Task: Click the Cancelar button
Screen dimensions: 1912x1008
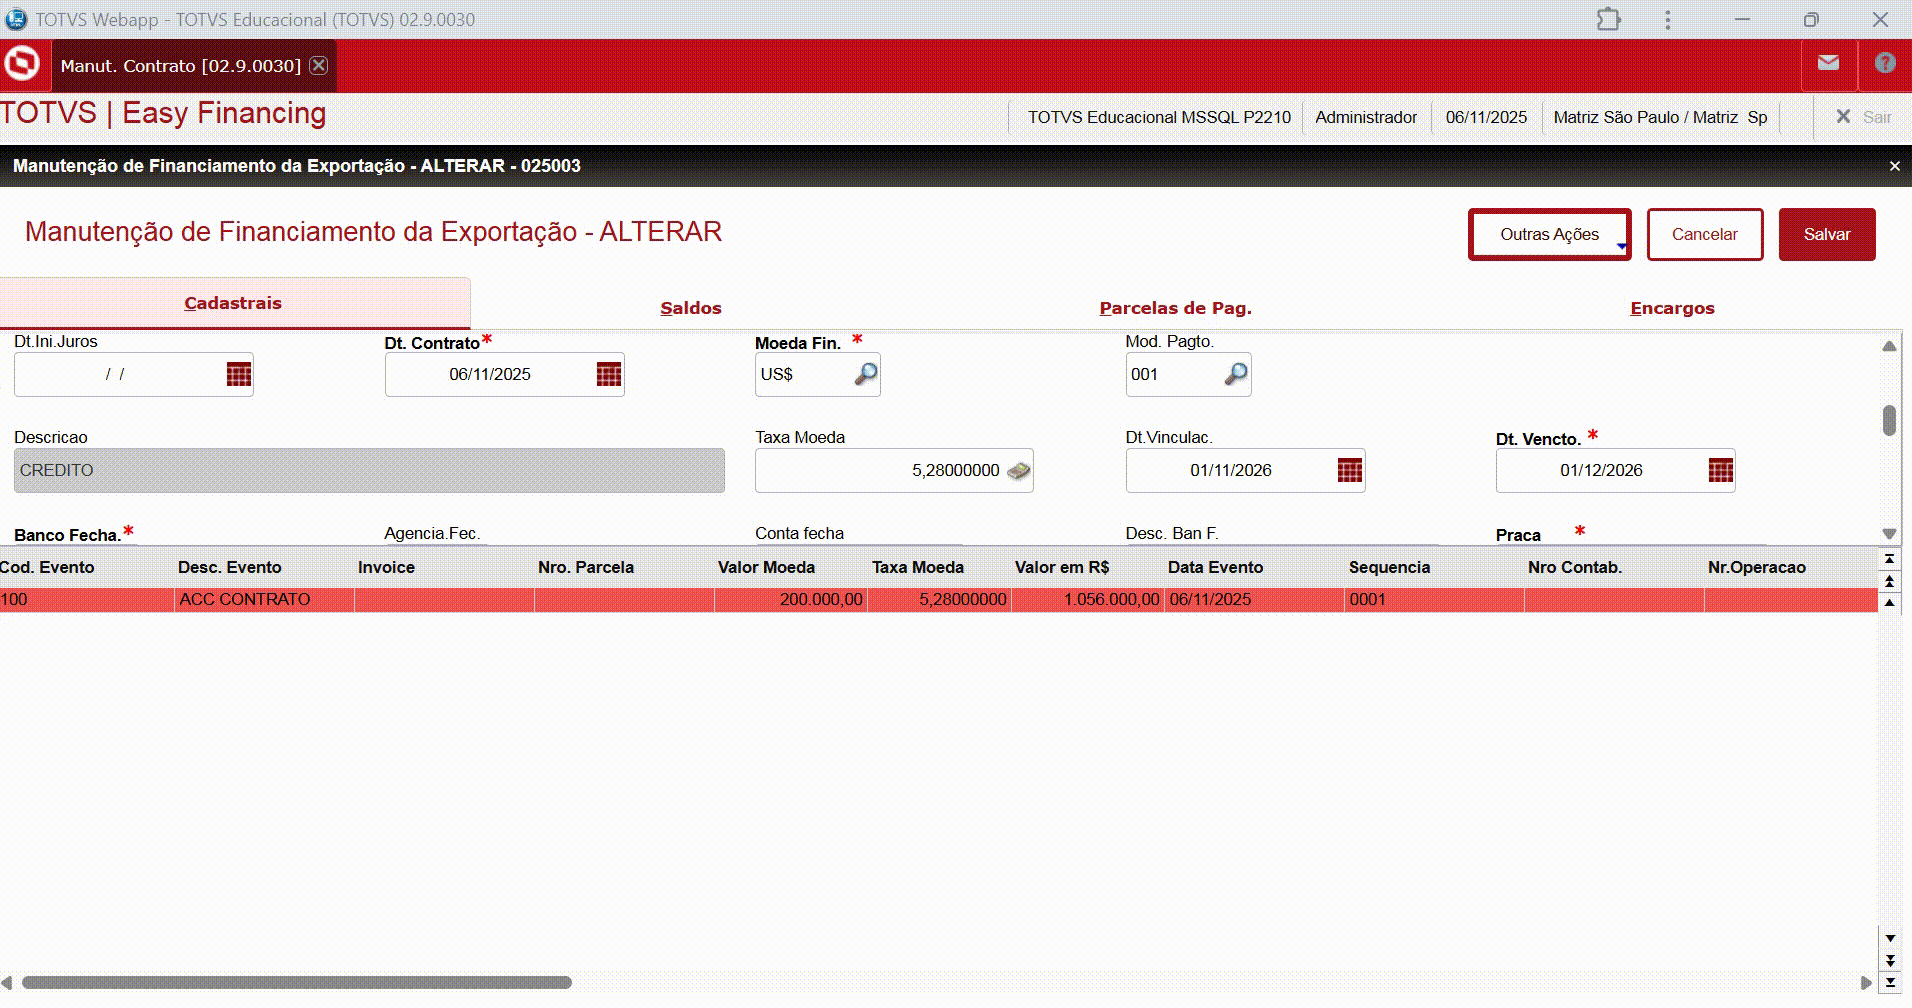Action: 1705,234
